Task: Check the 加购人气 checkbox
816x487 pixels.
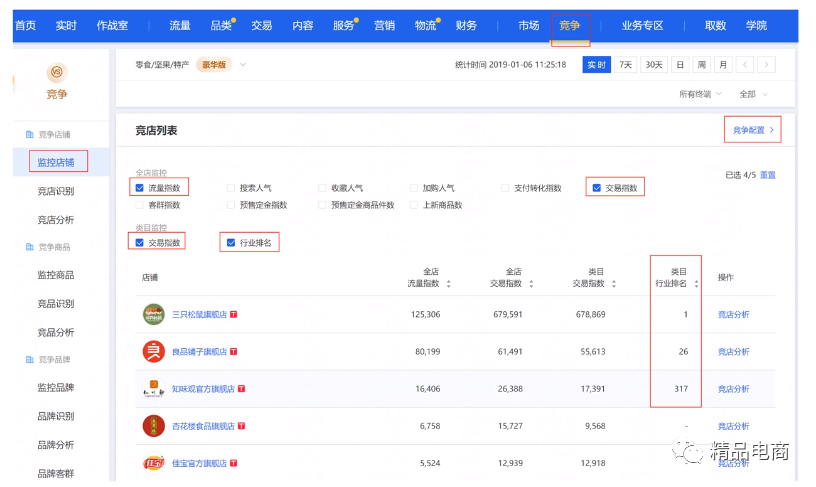Action: point(414,188)
